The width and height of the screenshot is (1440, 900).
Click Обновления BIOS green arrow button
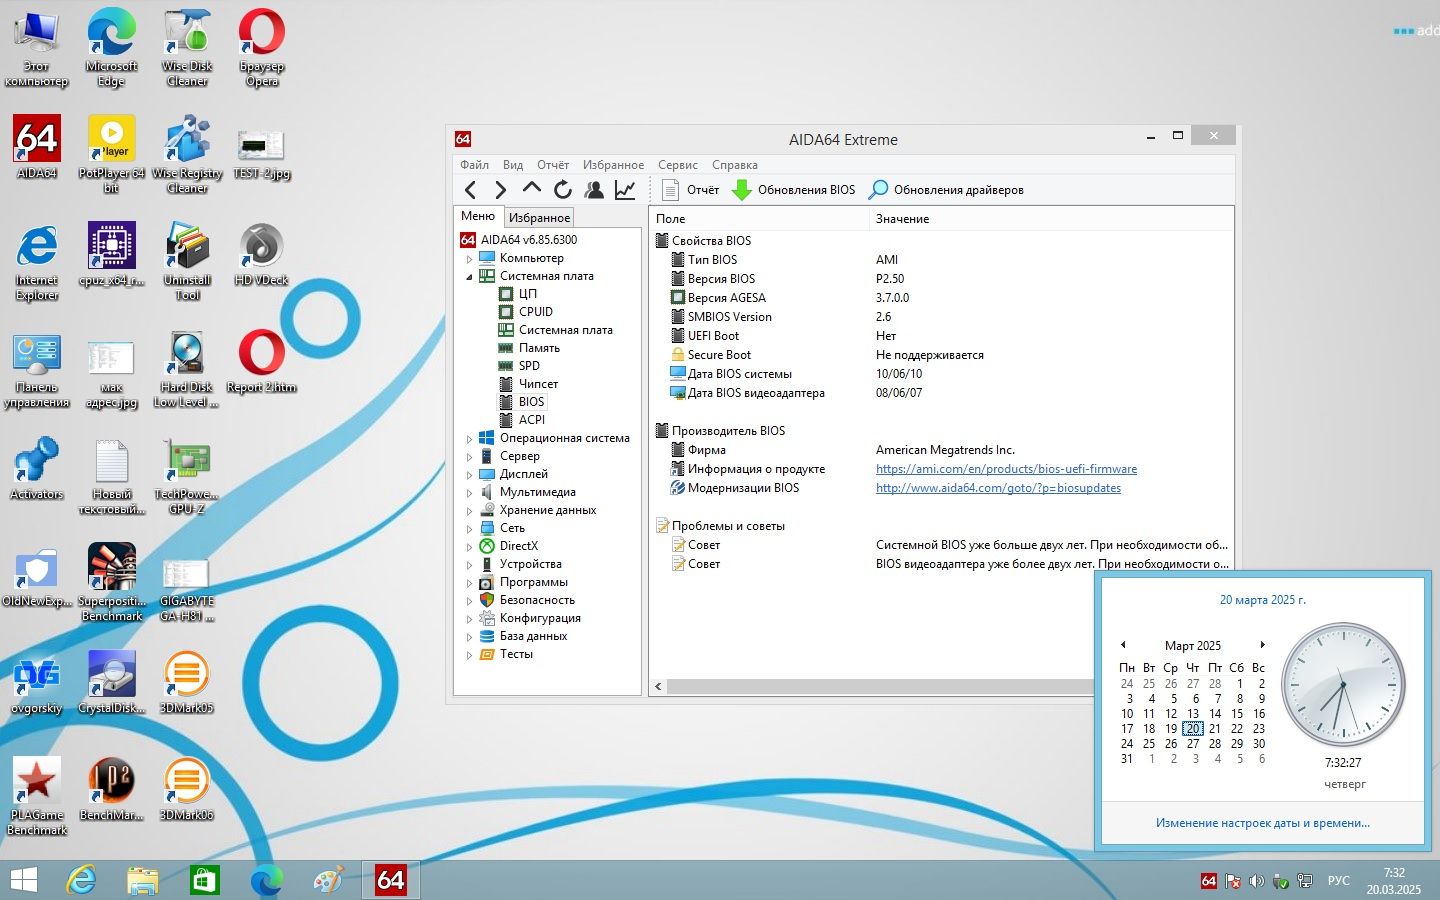coord(794,190)
